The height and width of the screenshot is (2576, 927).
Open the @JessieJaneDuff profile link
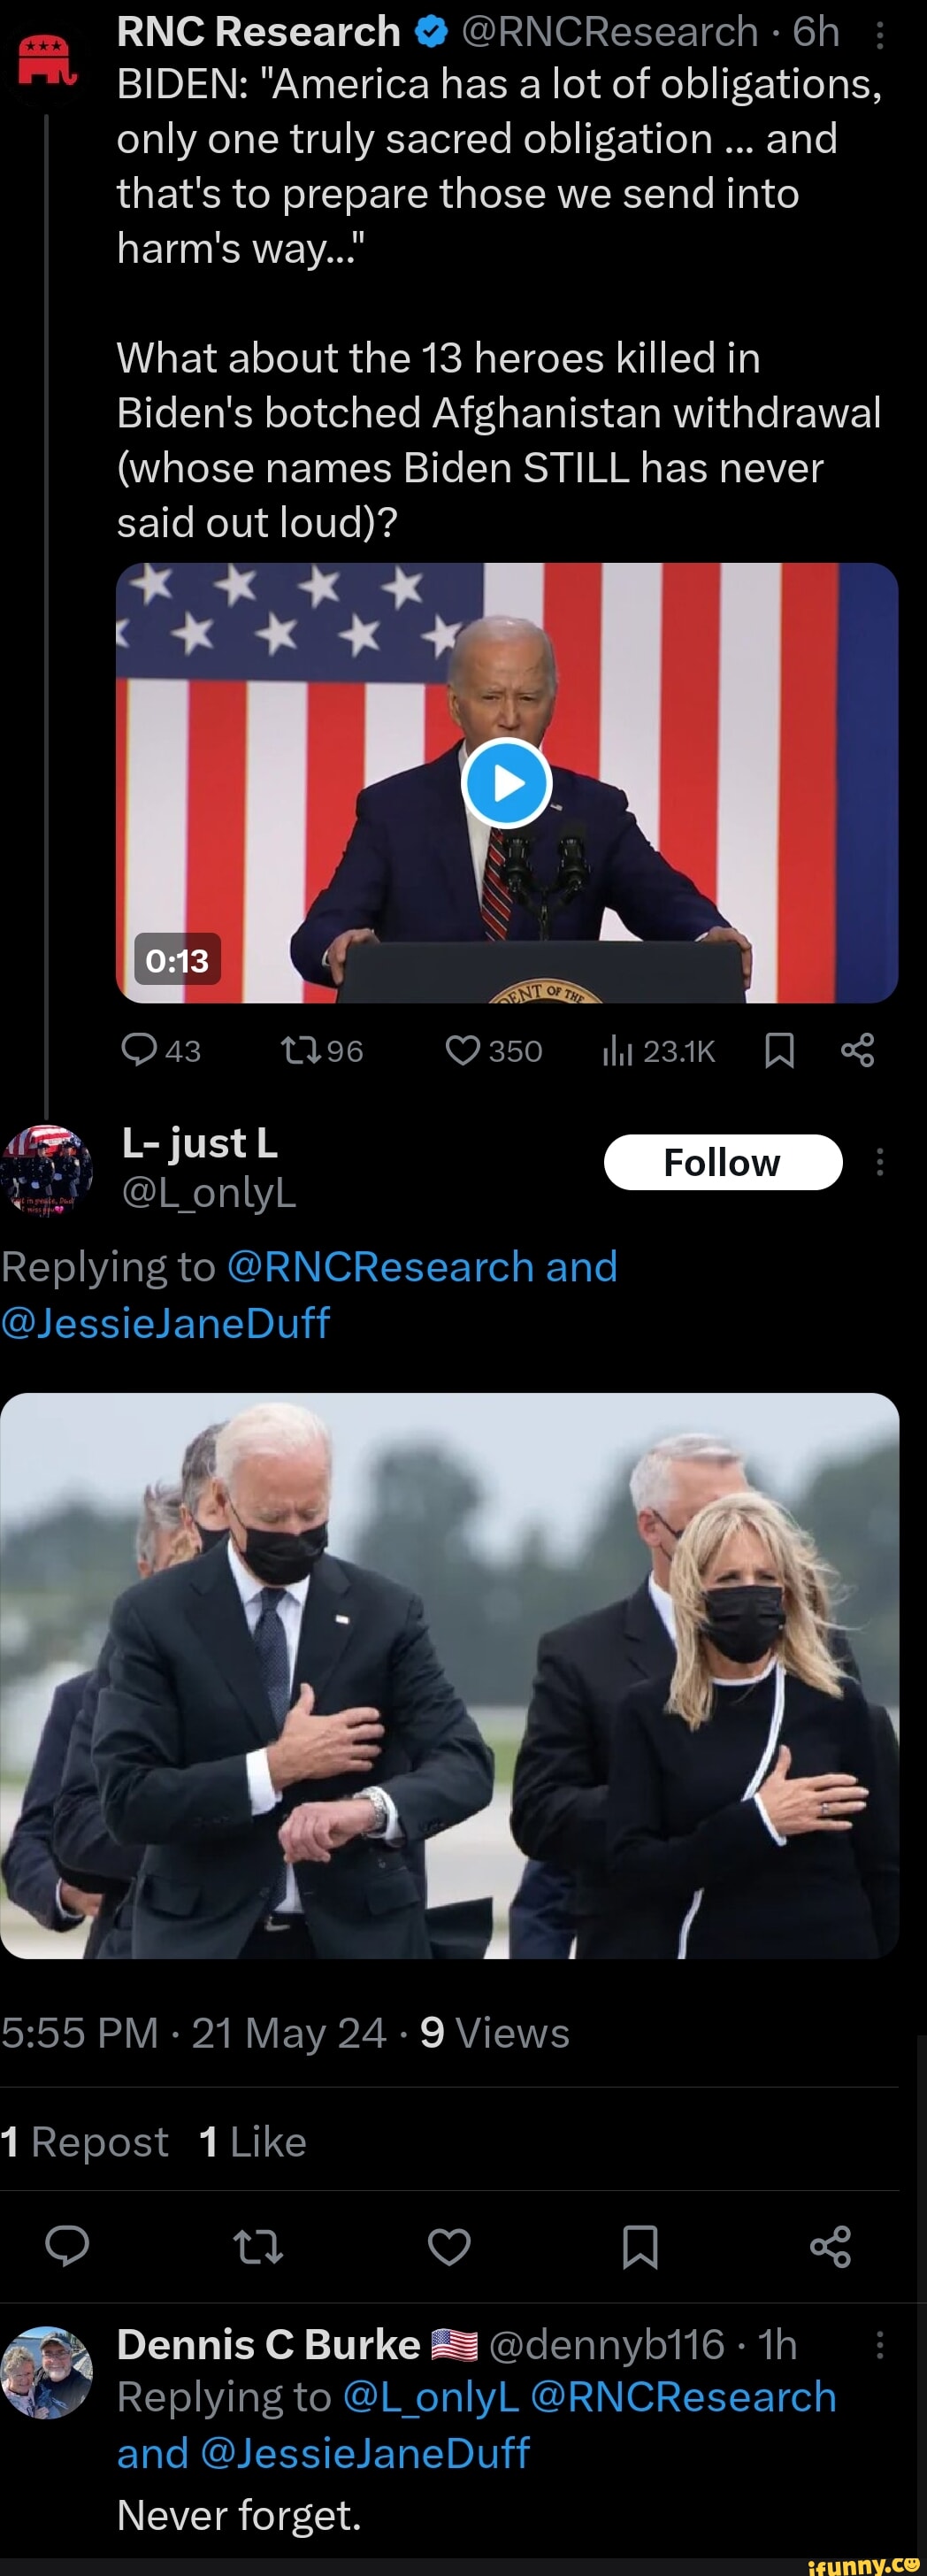(x=166, y=1322)
